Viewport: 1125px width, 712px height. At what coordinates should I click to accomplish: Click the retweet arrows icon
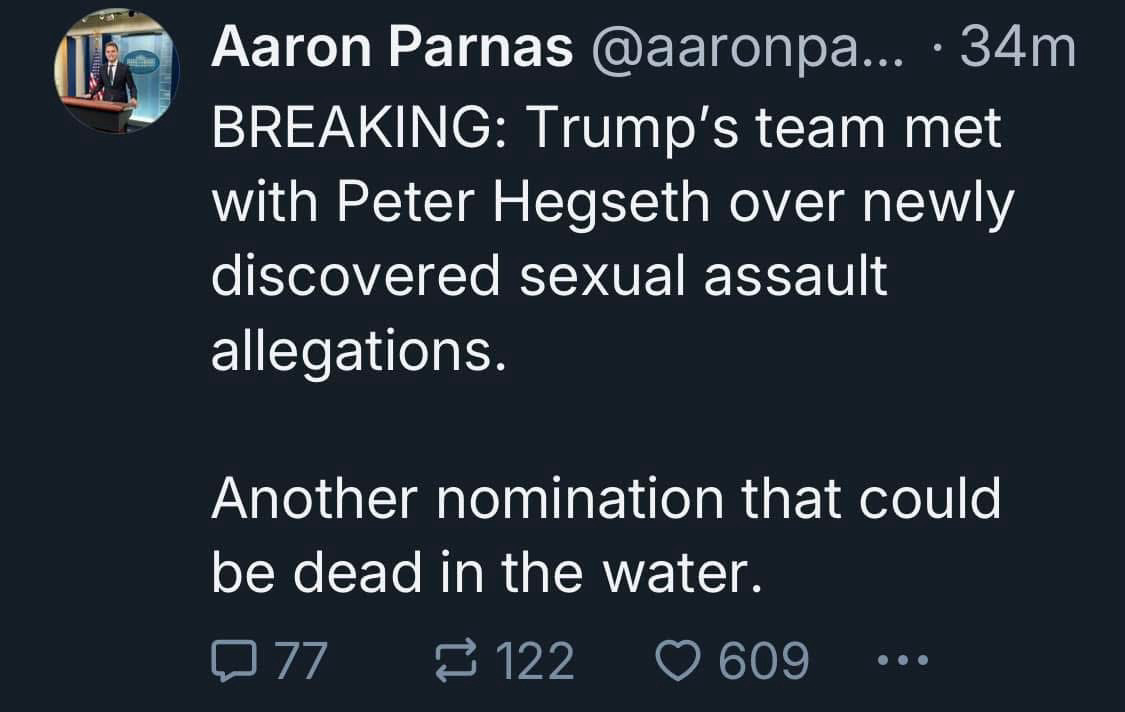454,661
